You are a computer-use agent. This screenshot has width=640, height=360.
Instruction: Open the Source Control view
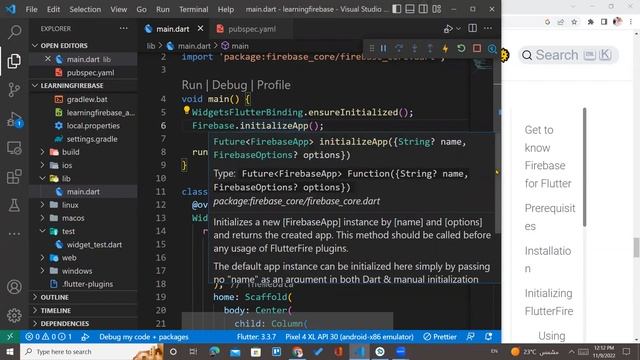tap(14, 90)
